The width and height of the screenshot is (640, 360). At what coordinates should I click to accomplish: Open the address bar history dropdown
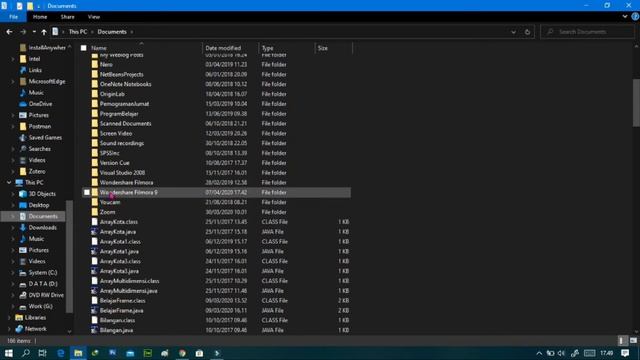(x=513, y=32)
